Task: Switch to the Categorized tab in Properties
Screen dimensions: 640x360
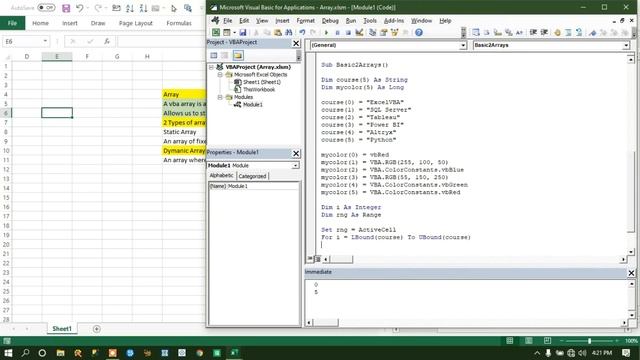Action: (252, 176)
